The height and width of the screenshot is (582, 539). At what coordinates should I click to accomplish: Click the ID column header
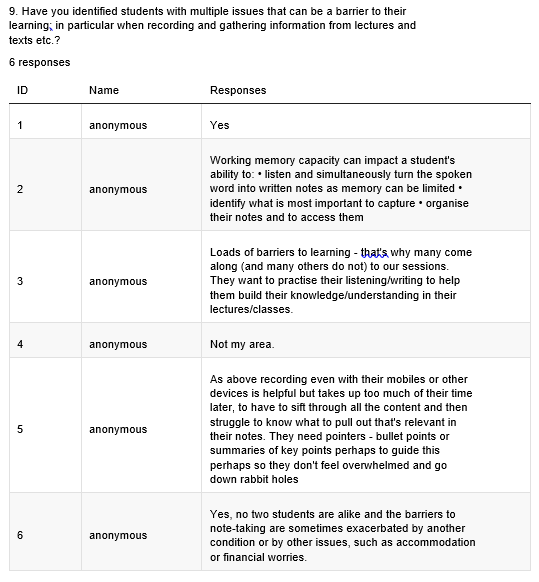click(22, 90)
